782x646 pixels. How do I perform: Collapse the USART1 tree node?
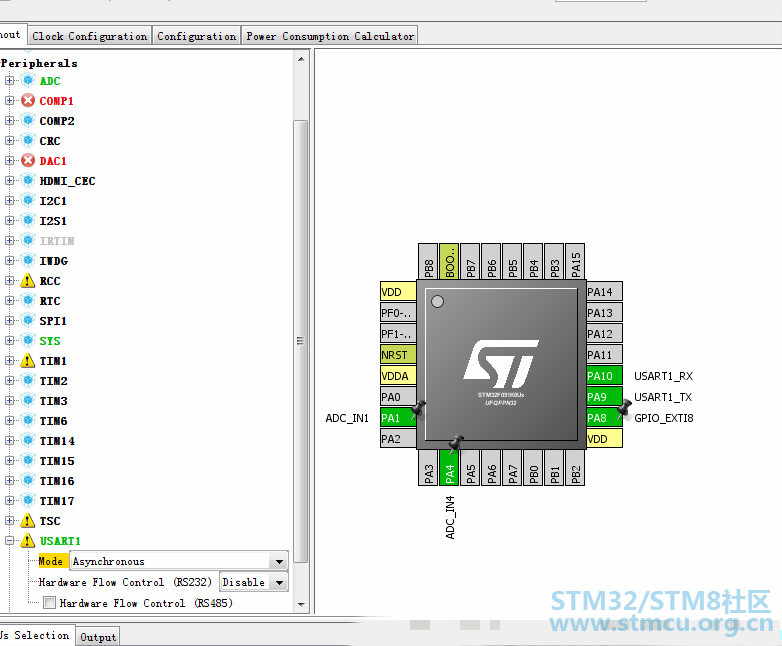click(x=9, y=540)
